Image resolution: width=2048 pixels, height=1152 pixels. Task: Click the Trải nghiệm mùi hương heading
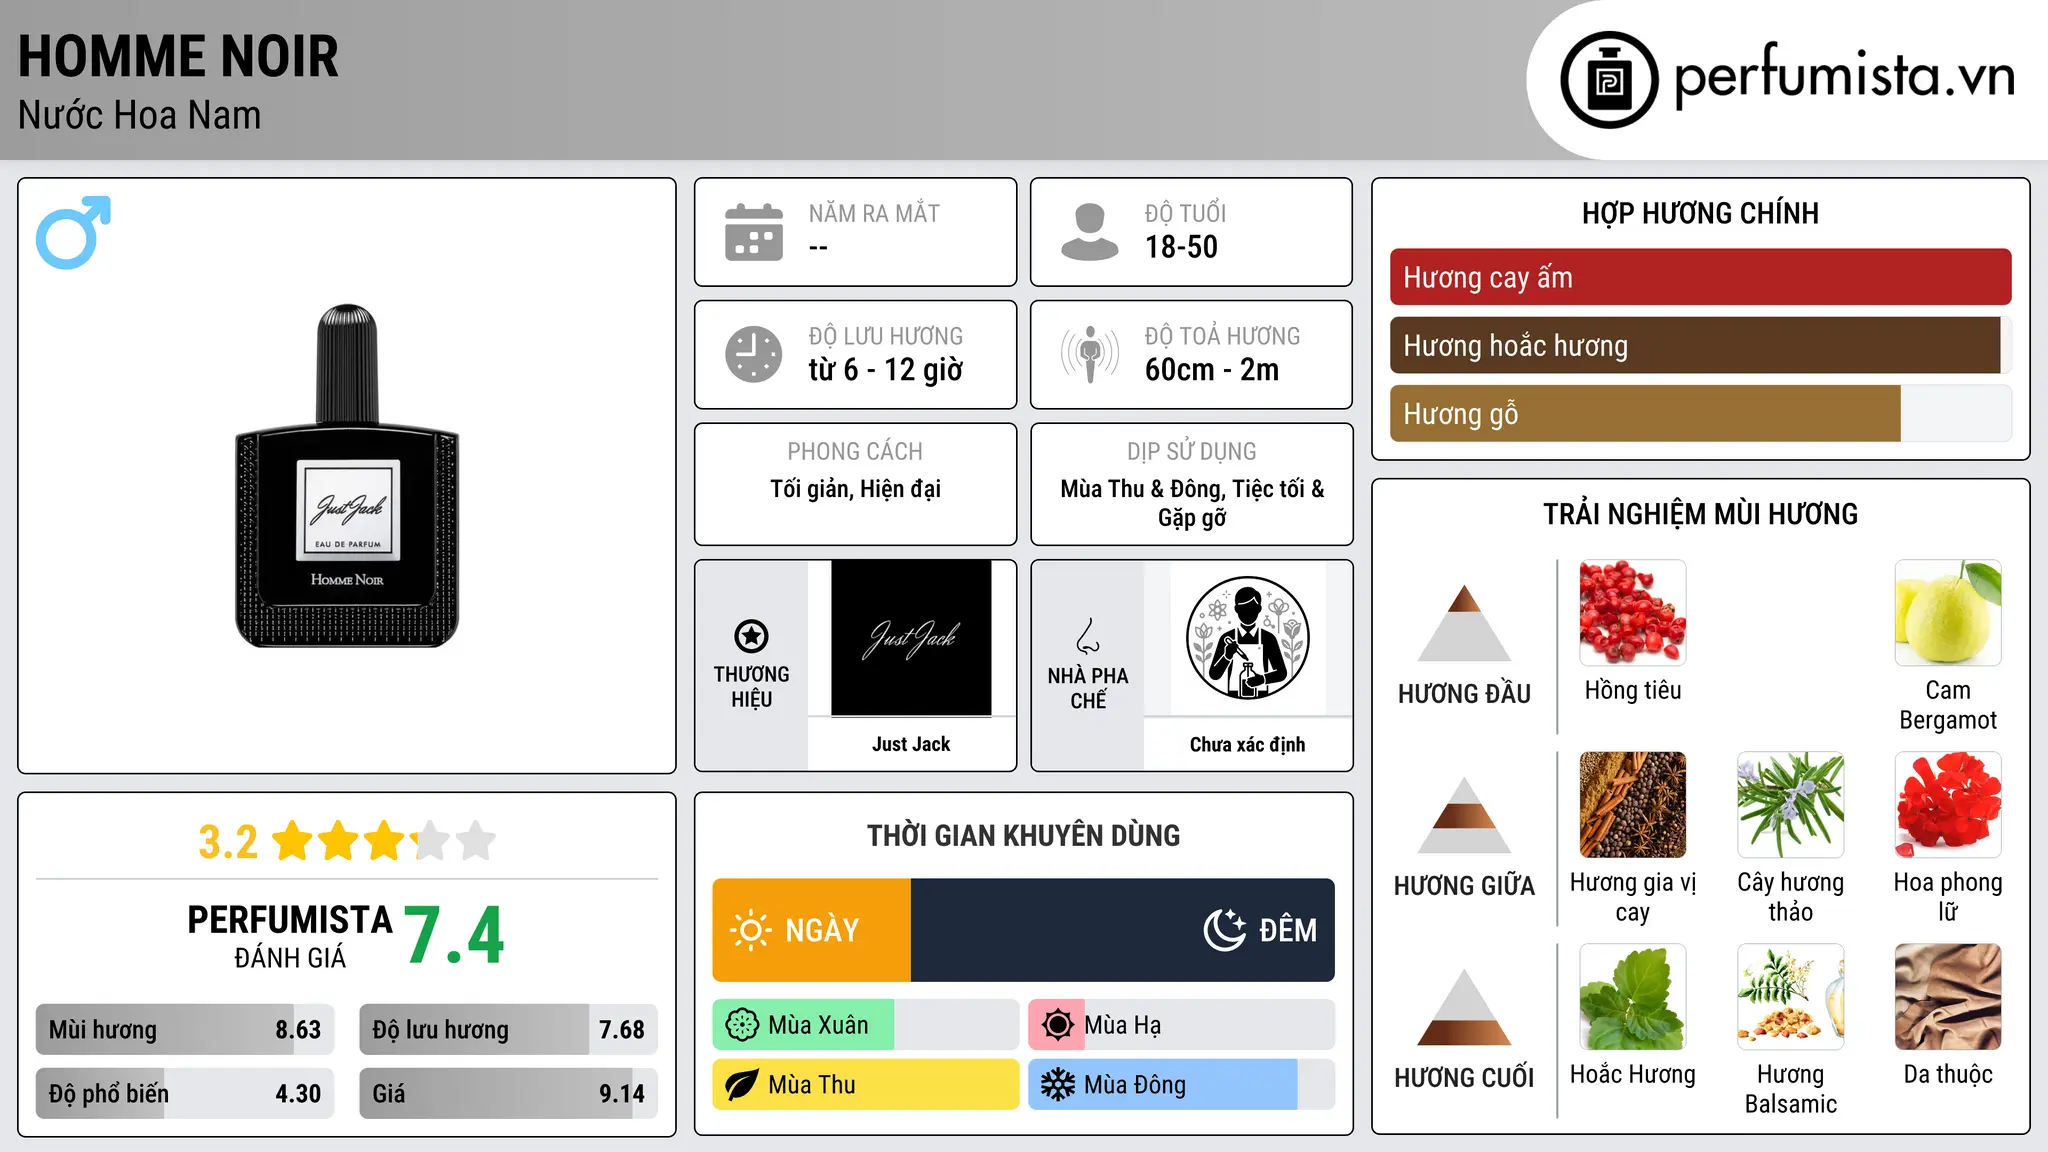click(x=1700, y=514)
